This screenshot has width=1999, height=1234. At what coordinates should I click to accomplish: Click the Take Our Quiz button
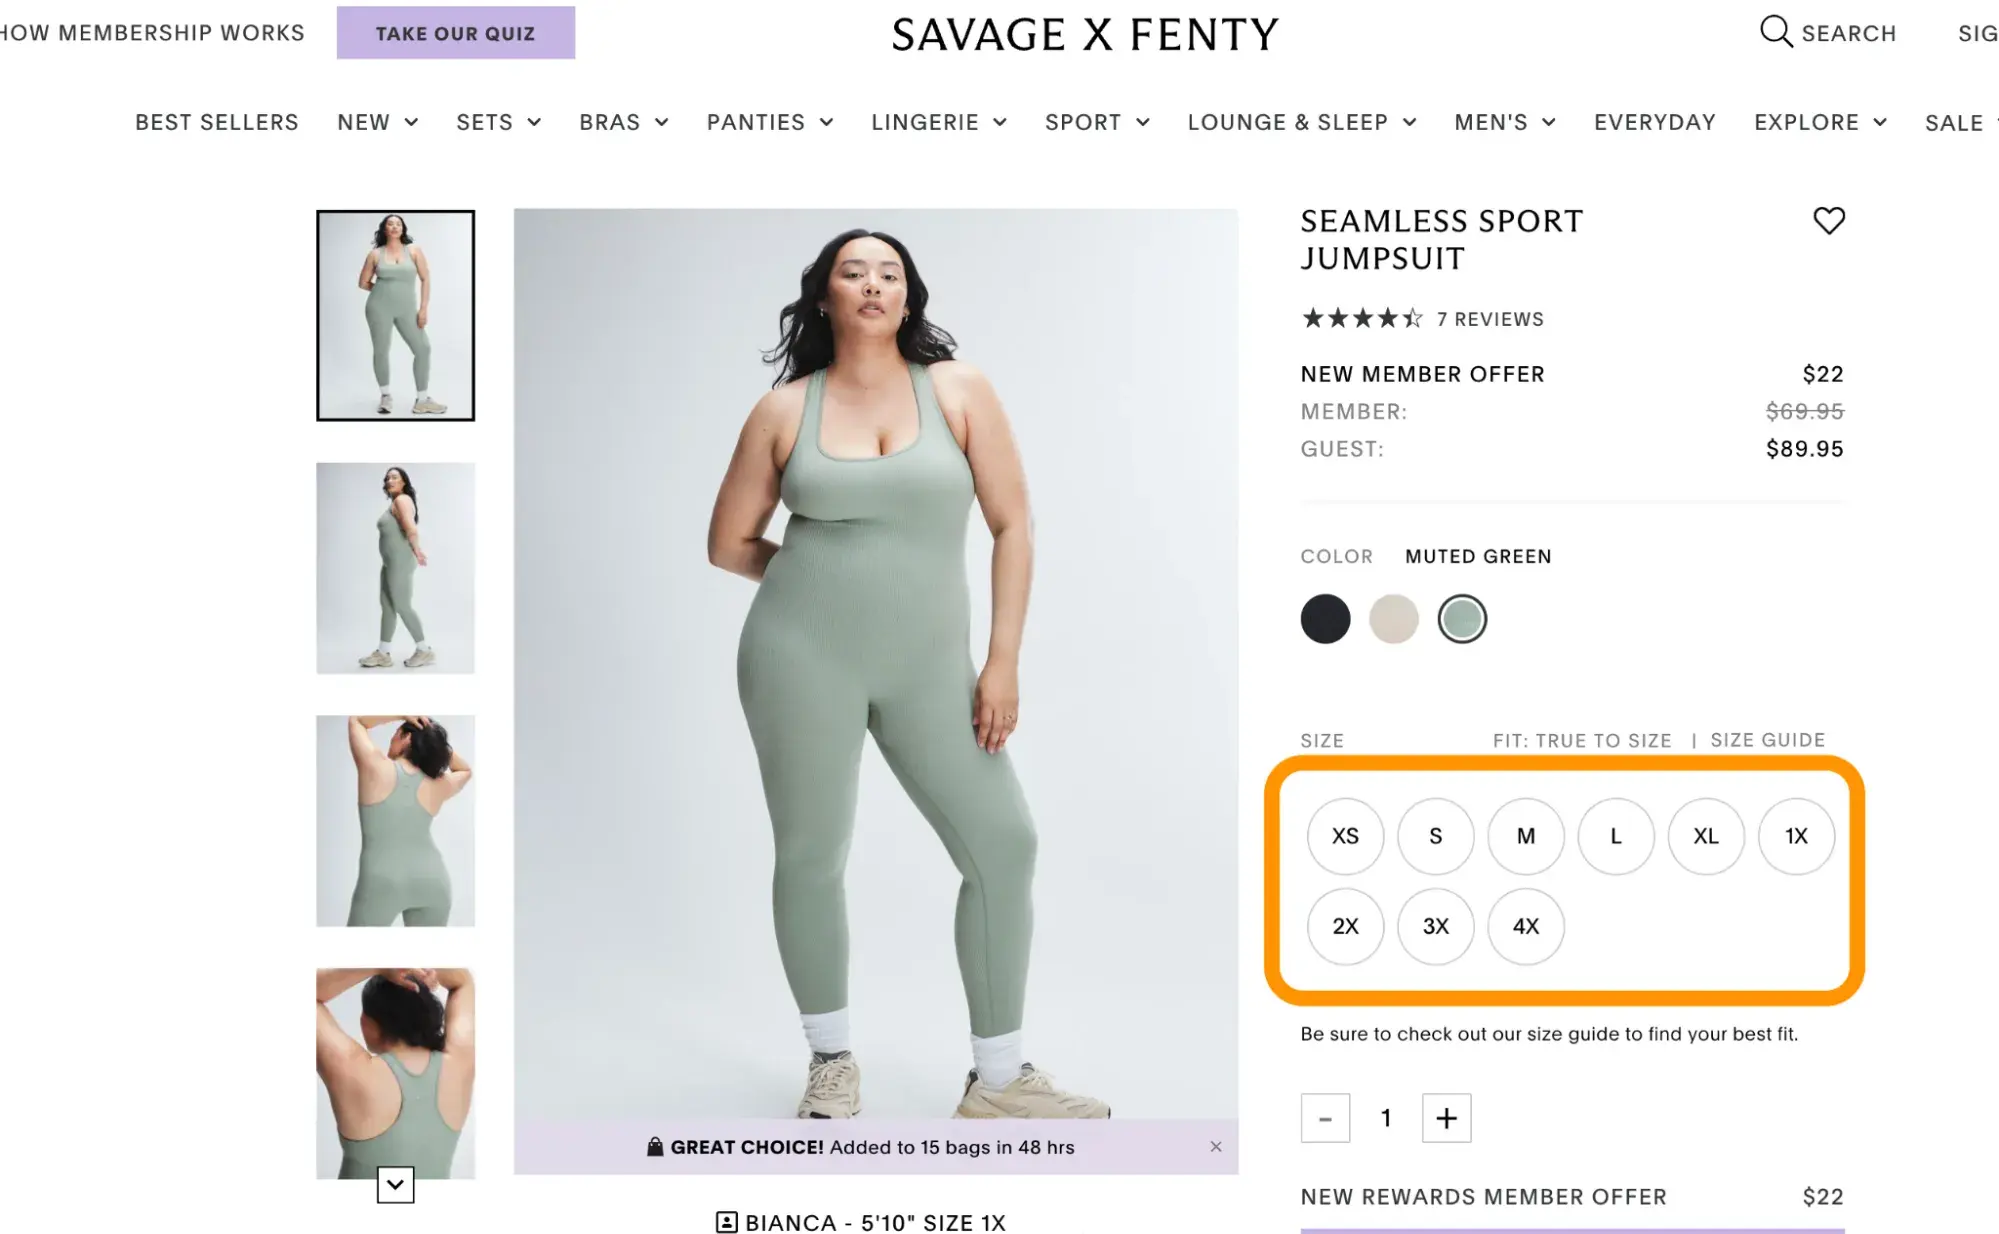tap(455, 33)
